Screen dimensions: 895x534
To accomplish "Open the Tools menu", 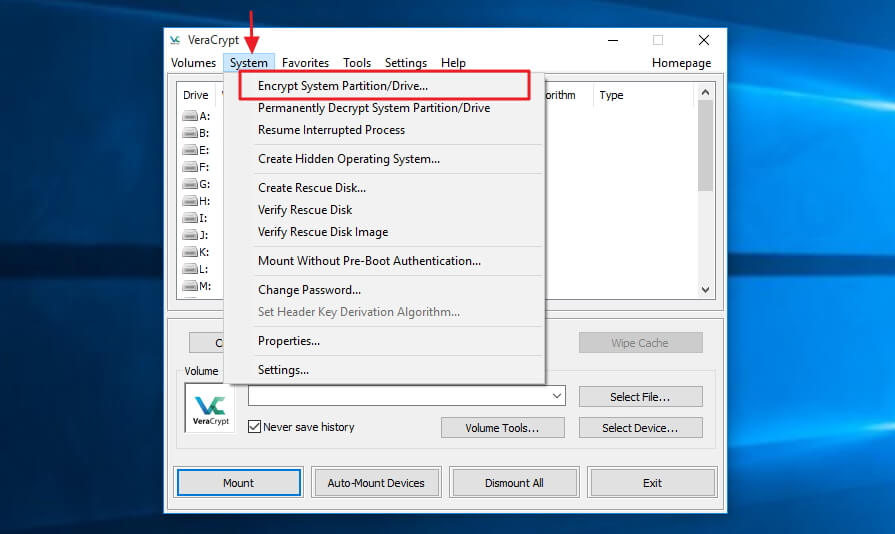I will pos(357,63).
